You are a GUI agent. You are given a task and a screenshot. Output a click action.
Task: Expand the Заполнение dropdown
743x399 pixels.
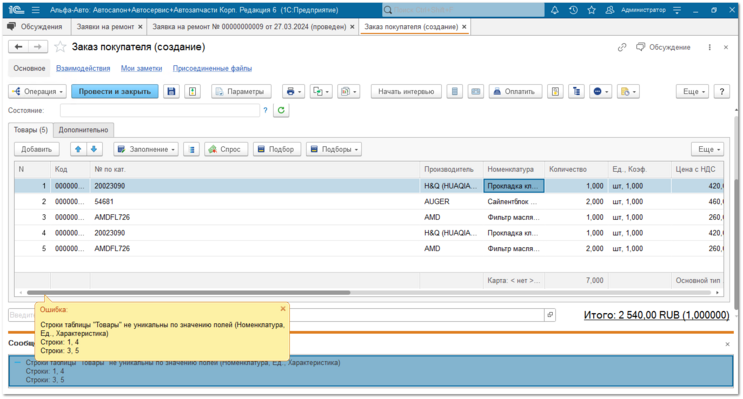pos(146,149)
